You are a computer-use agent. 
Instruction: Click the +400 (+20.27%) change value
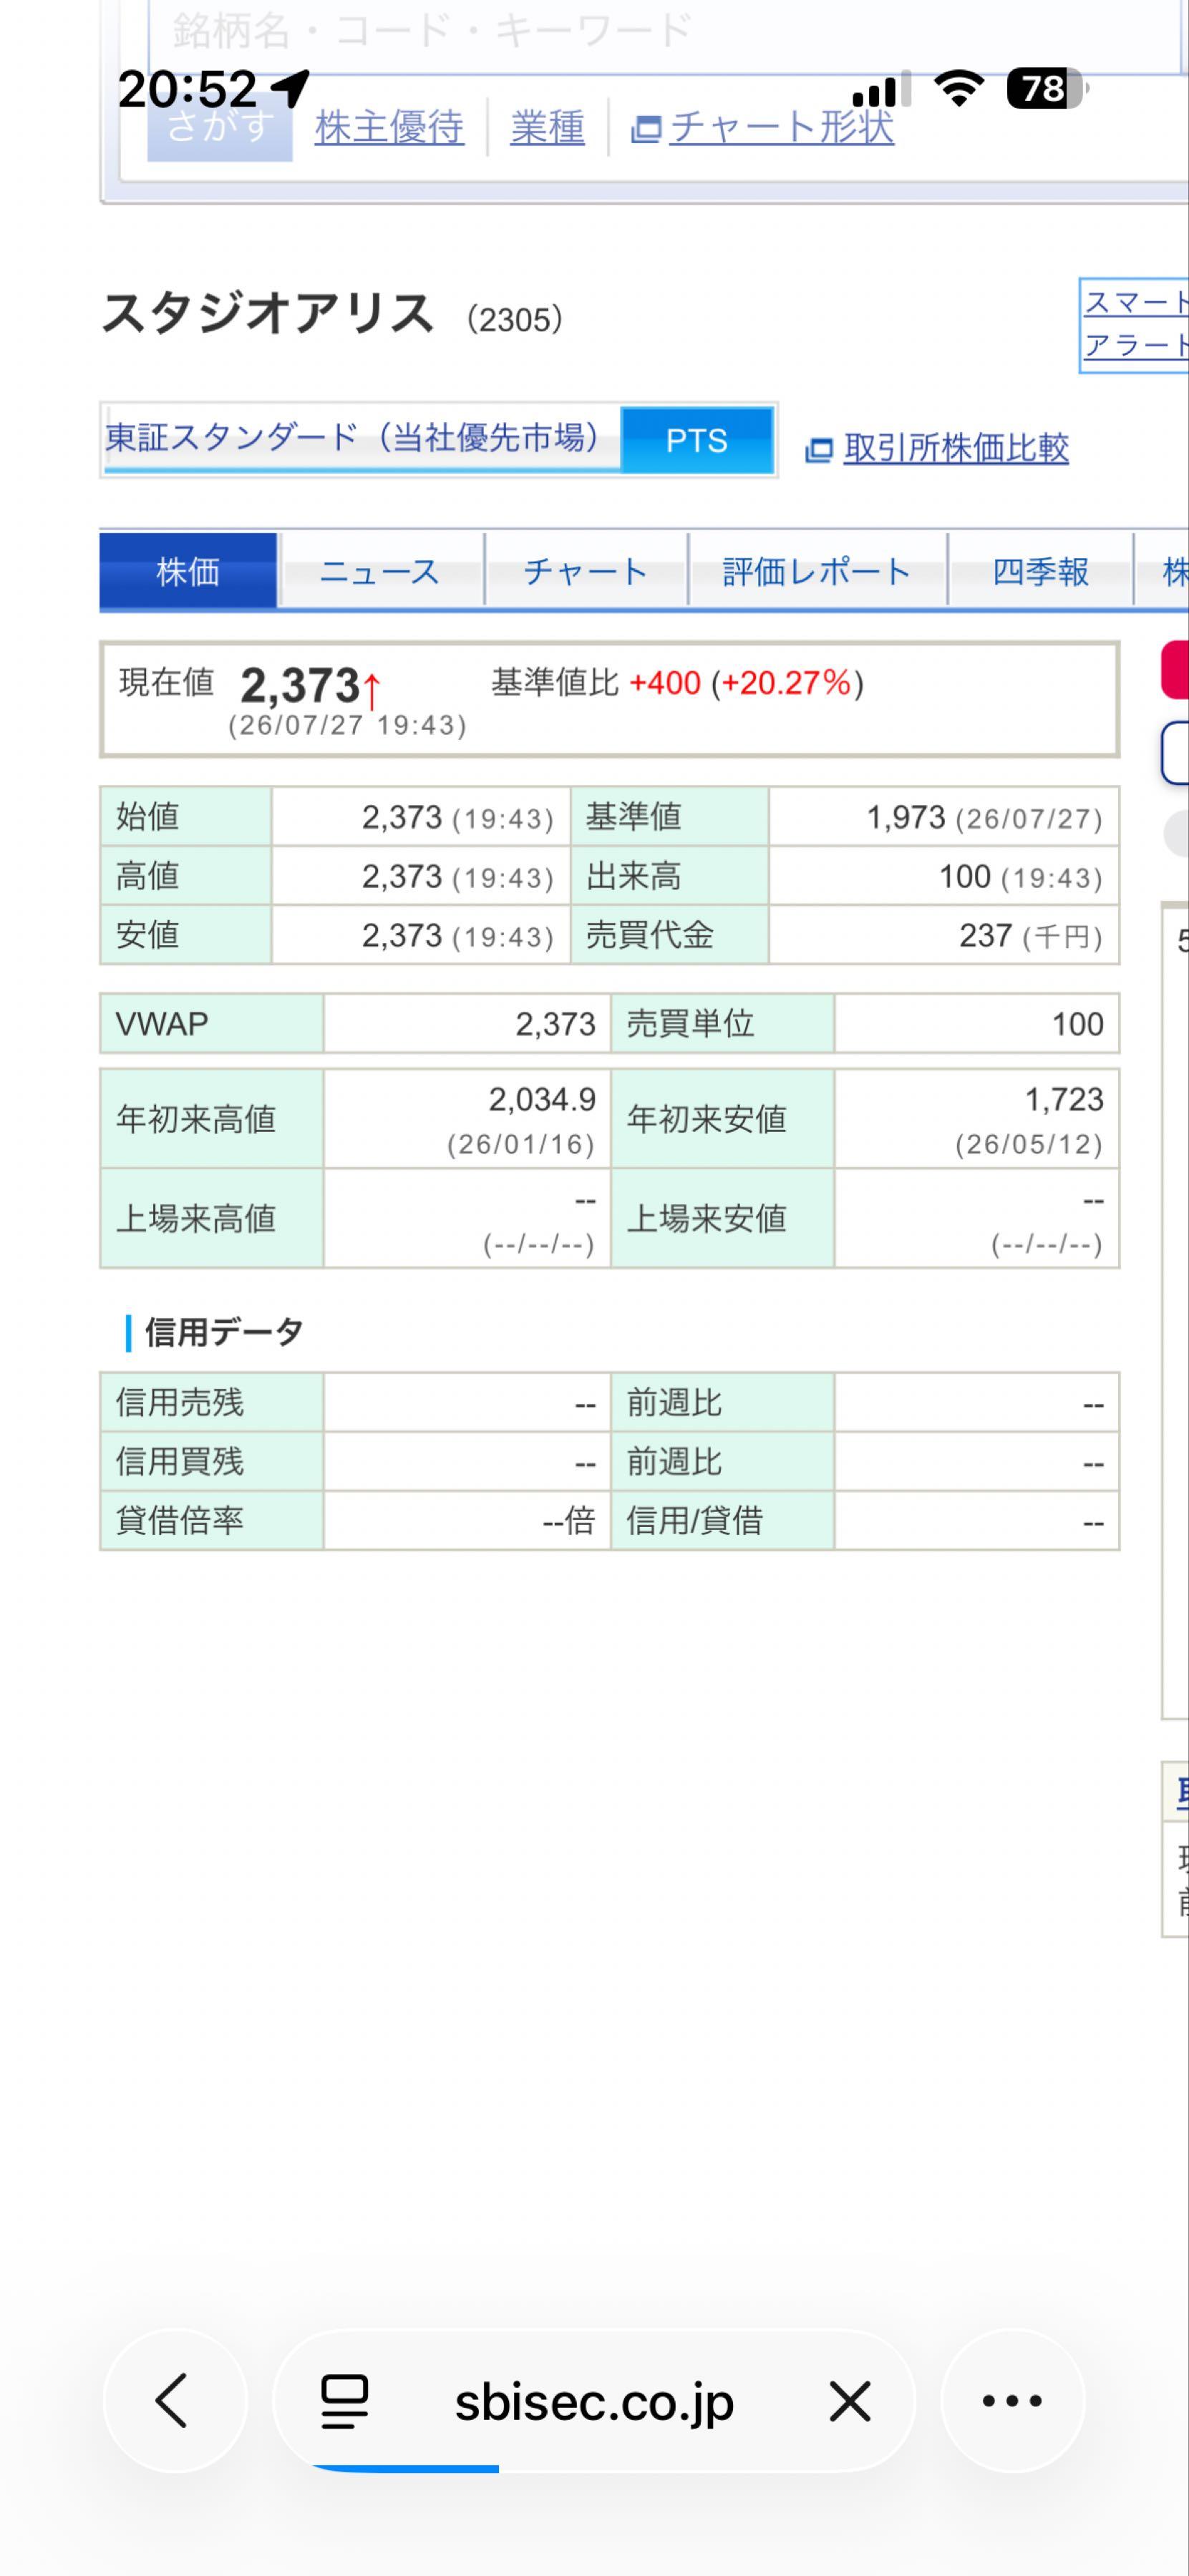[x=746, y=683]
